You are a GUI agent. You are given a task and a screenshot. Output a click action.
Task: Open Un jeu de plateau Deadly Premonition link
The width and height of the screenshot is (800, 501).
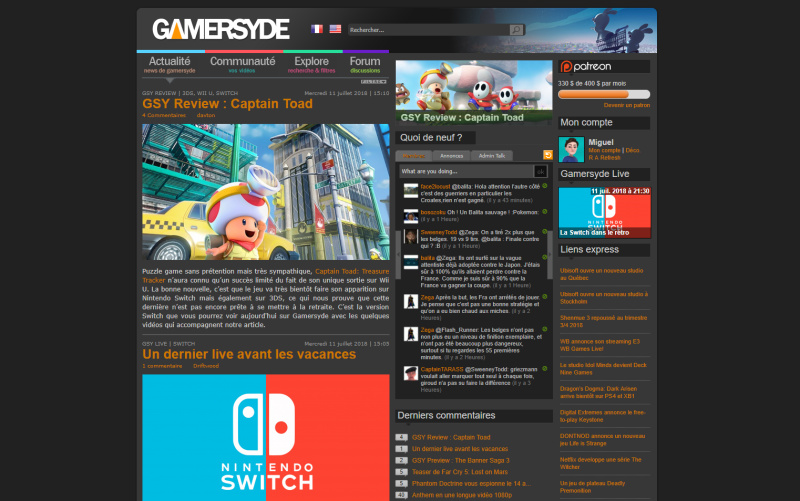click(592, 487)
